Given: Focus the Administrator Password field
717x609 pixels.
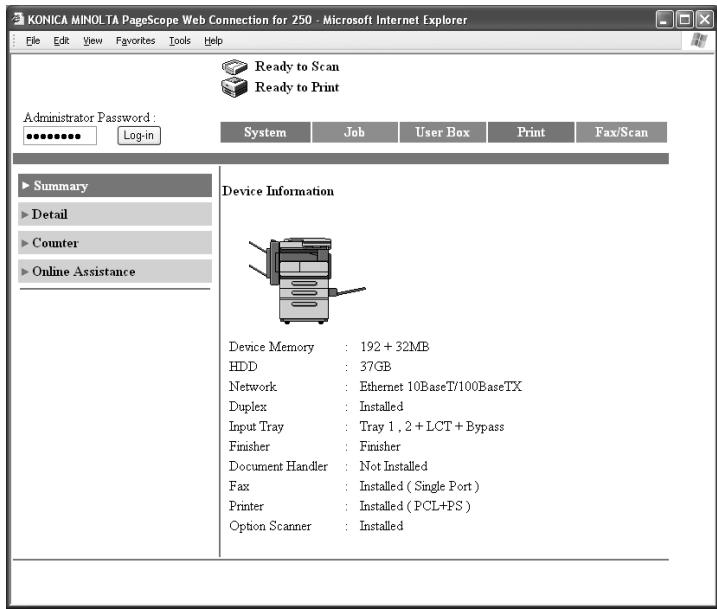Looking at the screenshot, I should point(60,136).
